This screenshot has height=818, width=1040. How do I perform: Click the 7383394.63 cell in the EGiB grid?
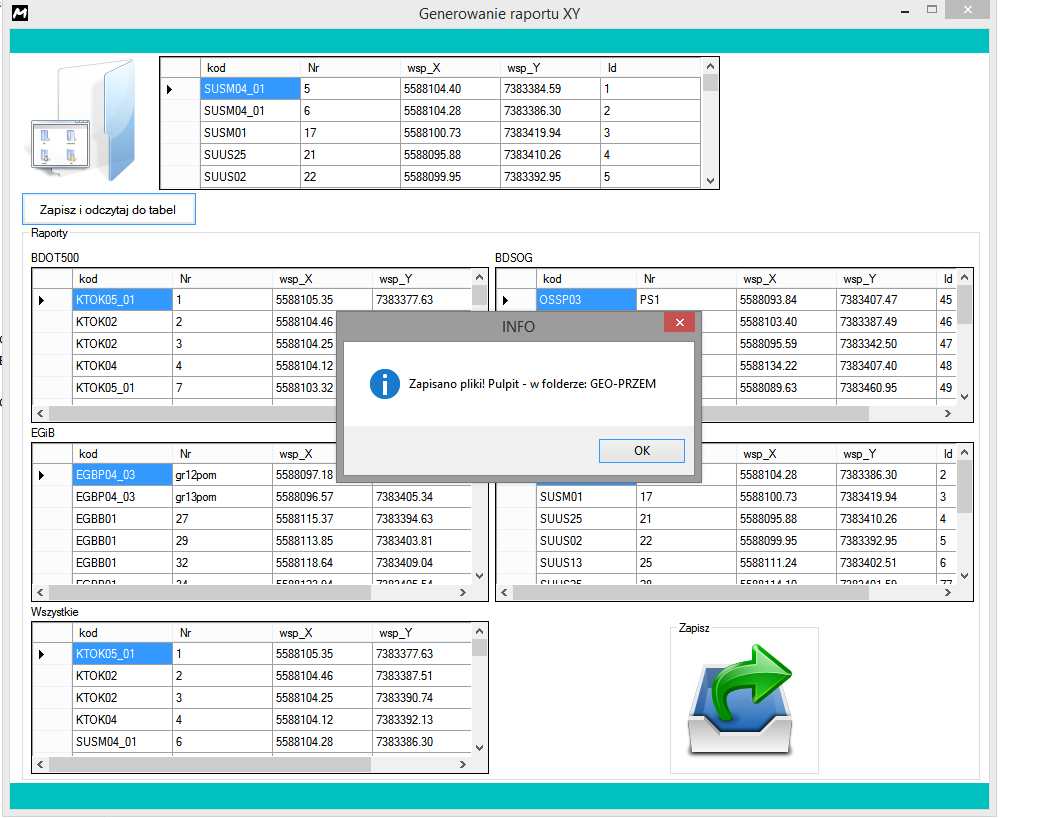coord(422,519)
